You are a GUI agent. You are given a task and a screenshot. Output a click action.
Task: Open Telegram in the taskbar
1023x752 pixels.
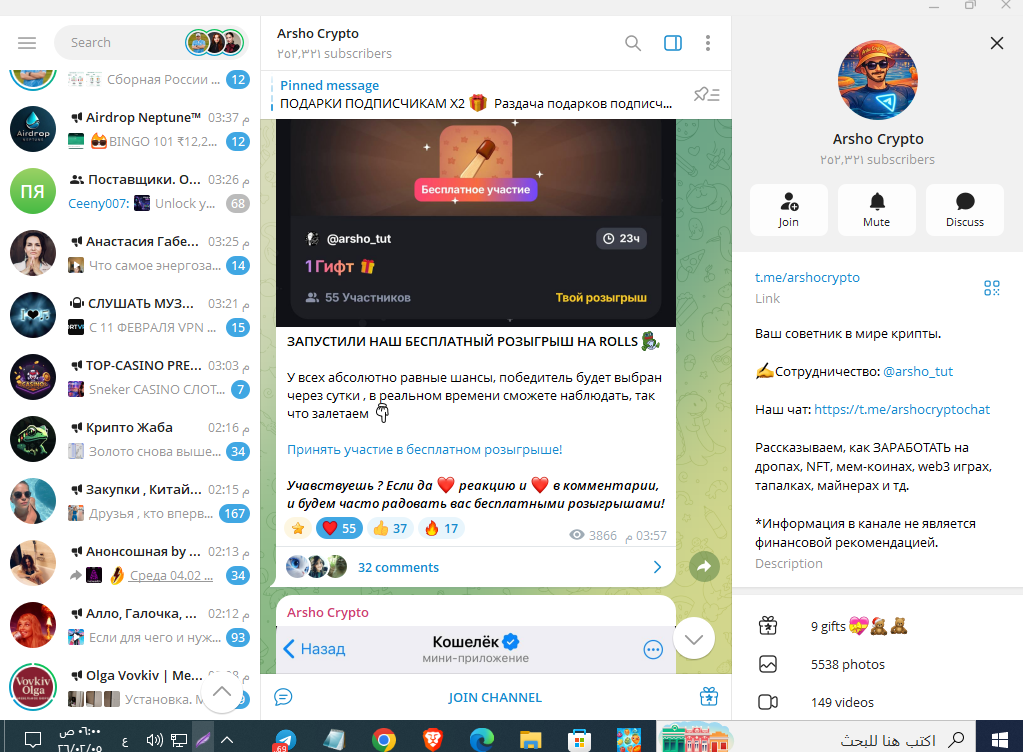pos(284,740)
